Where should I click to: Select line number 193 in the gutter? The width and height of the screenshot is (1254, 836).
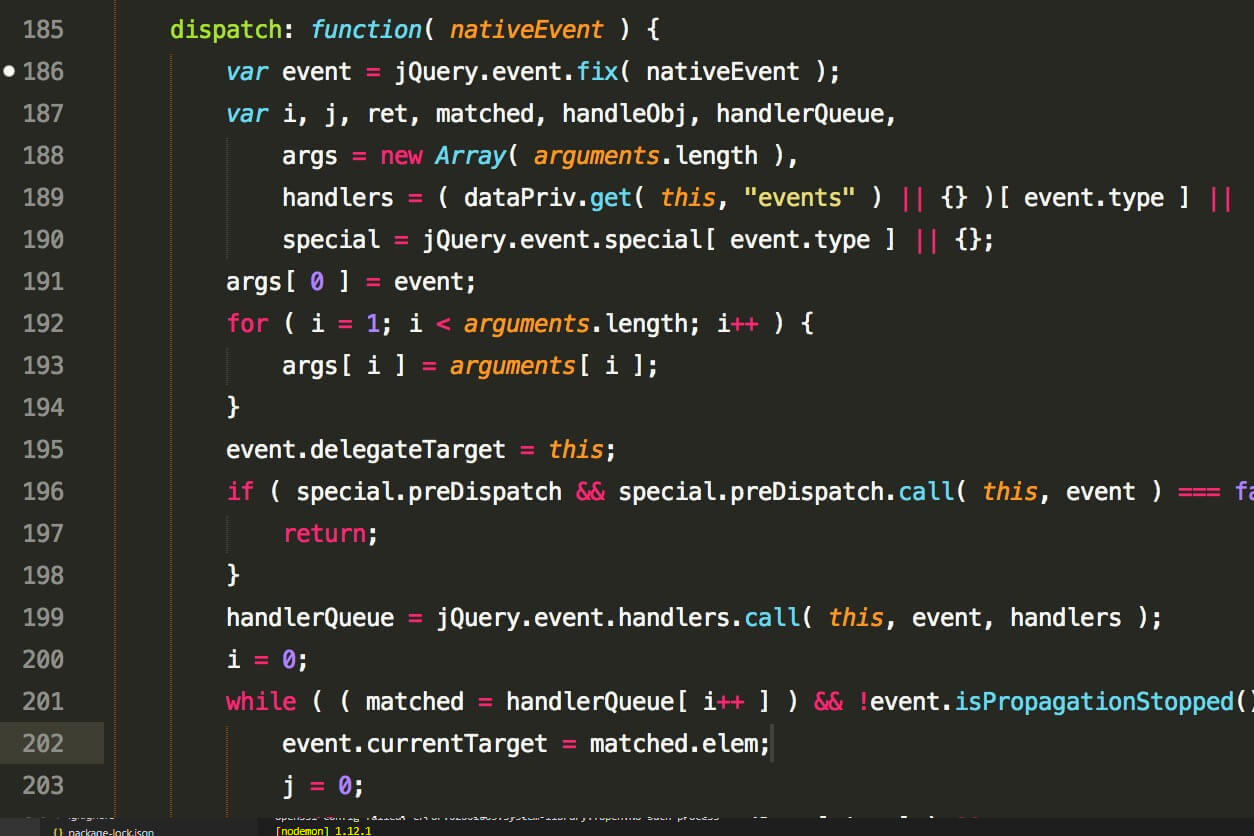(43, 365)
